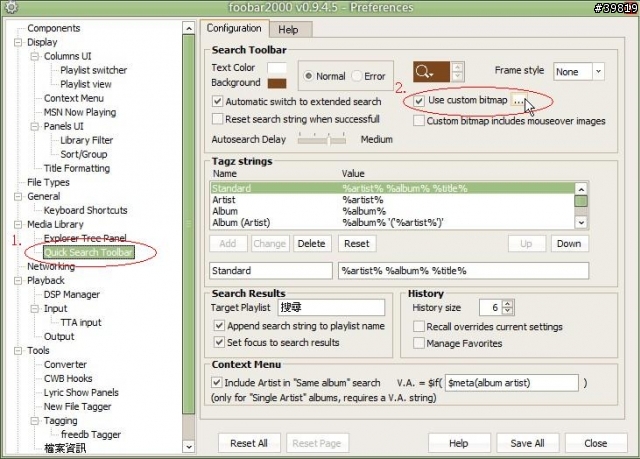Select Playlist switcher in tree
The height and width of the screenshot is (459, 640).
tap(93, 70)
